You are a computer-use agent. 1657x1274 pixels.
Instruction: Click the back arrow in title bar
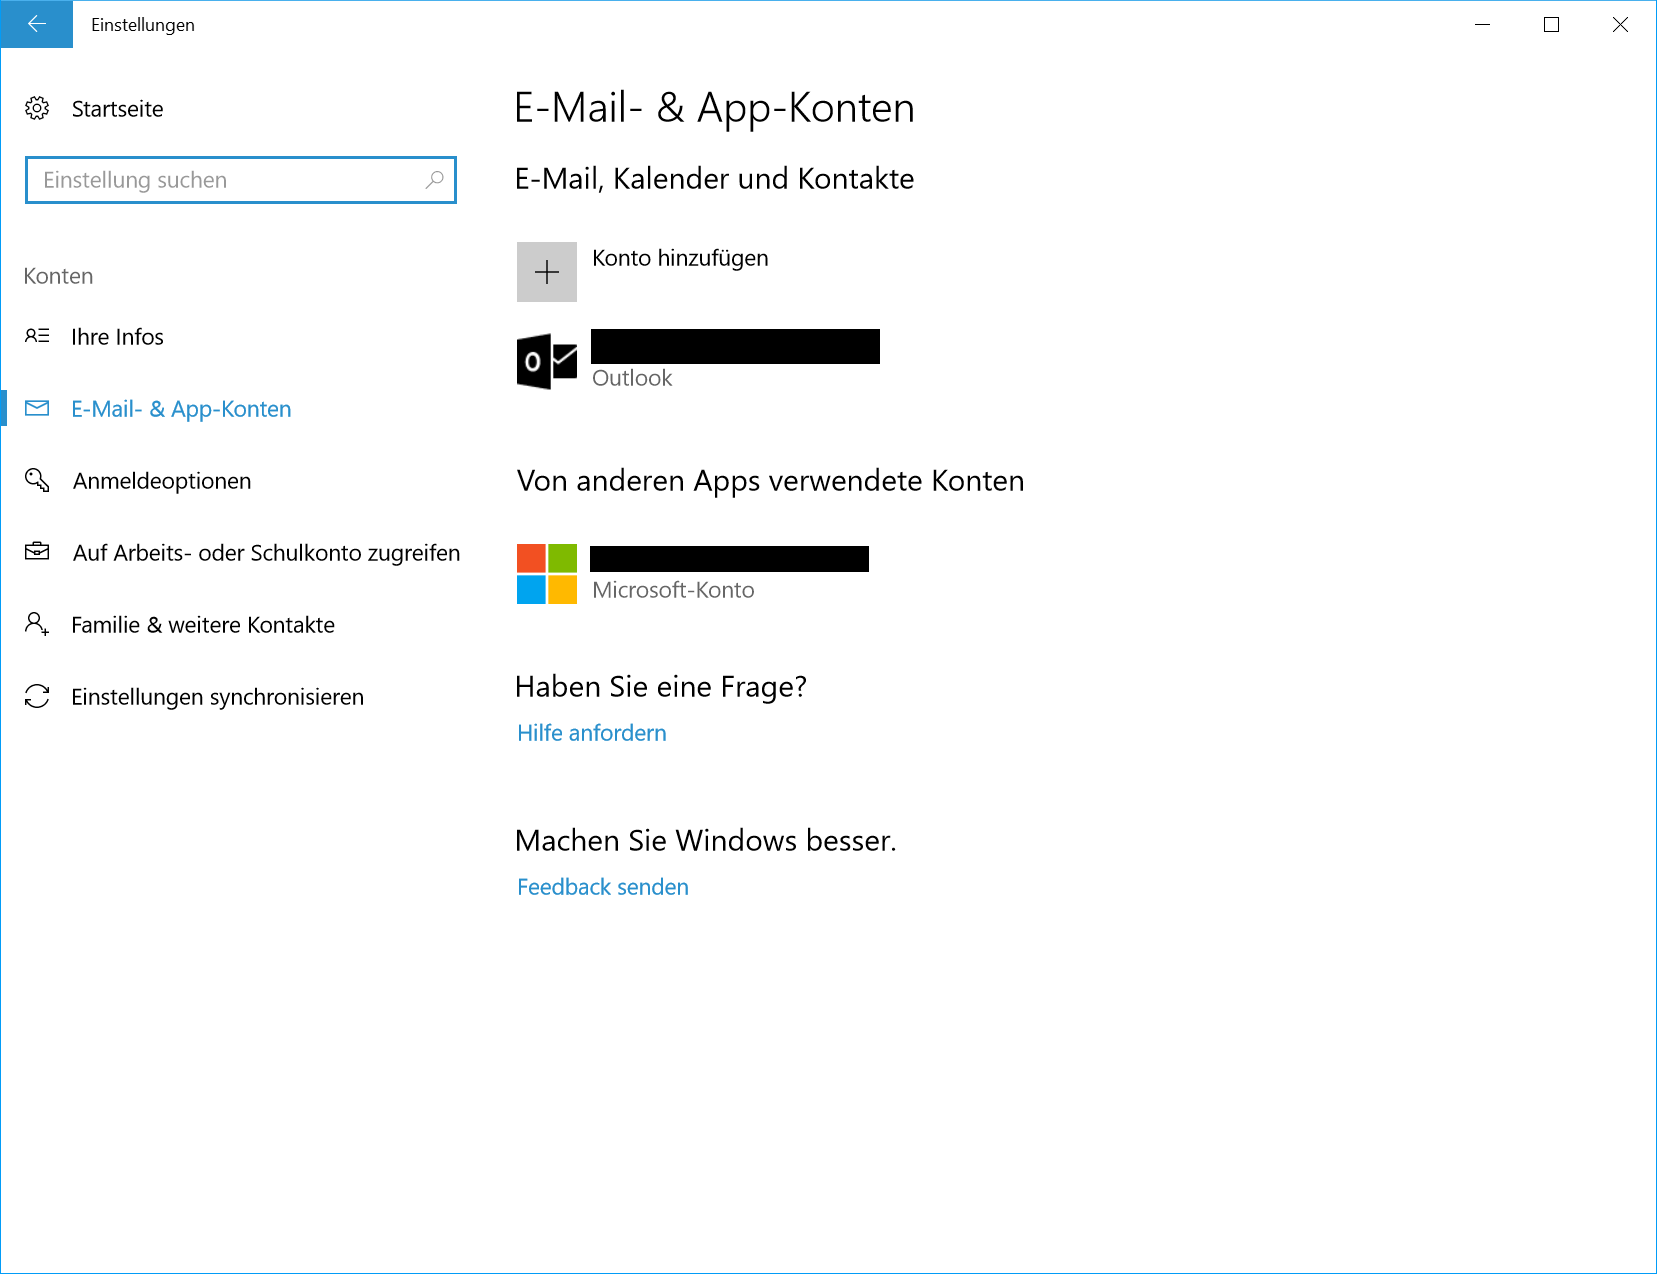[x=37, y=24]
